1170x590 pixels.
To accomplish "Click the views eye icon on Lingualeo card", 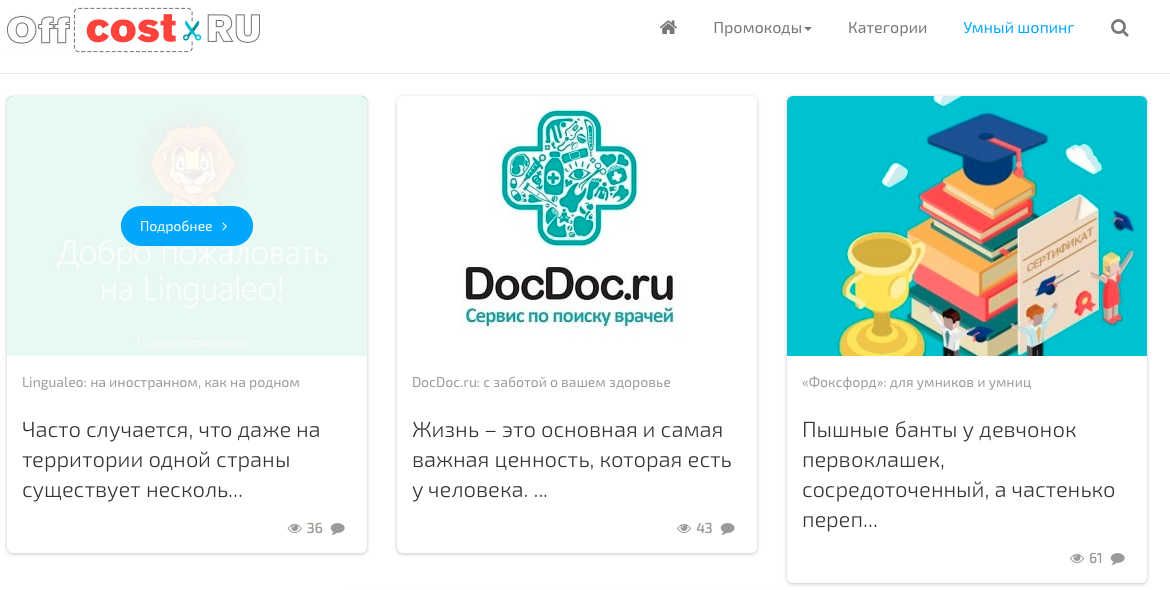I will click(295, 528).
